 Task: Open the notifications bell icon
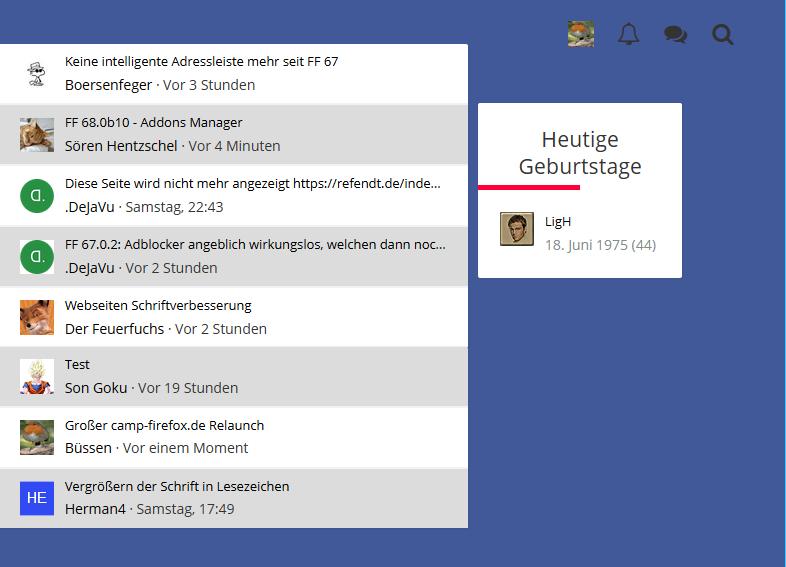point(628,35)
